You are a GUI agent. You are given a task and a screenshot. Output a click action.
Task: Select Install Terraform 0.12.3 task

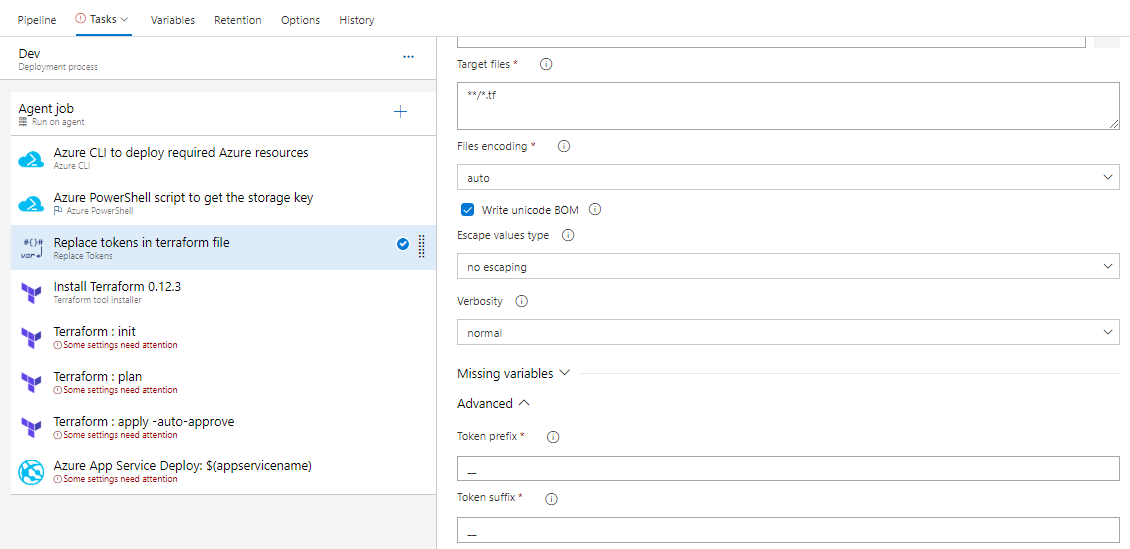click(x=223, y=293)
